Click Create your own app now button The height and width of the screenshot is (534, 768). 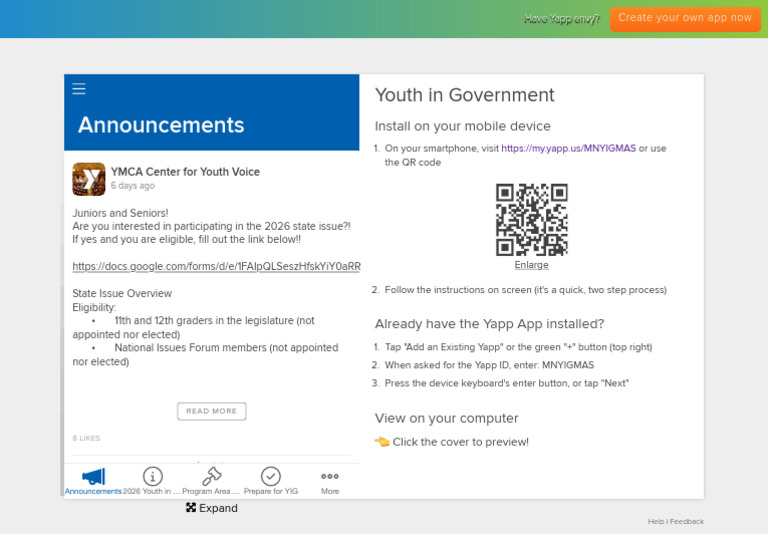pos(685,19)
